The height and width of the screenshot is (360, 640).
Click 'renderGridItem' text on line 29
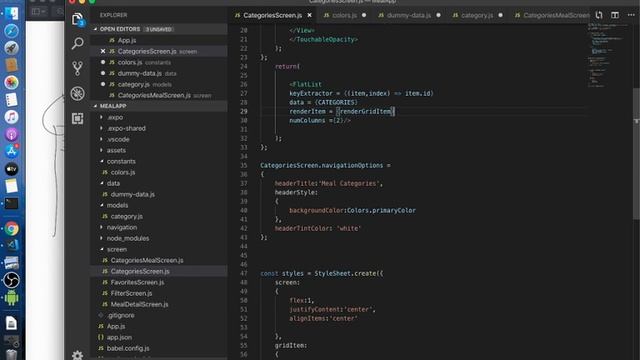365,111
